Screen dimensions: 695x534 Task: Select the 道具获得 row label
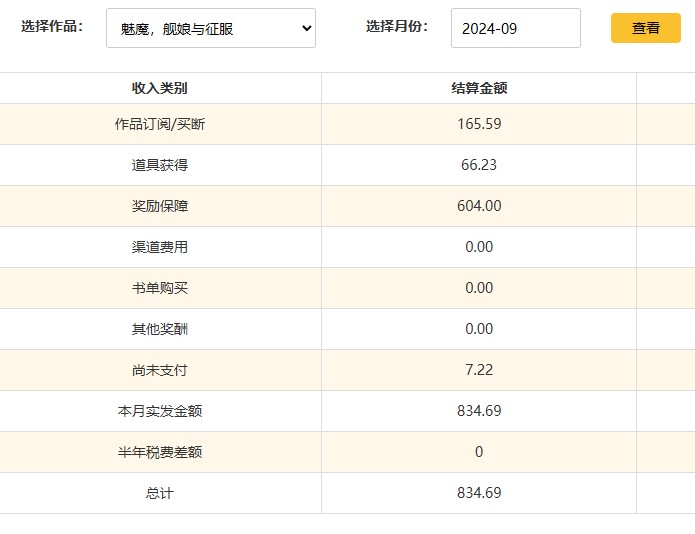point(160,165)
